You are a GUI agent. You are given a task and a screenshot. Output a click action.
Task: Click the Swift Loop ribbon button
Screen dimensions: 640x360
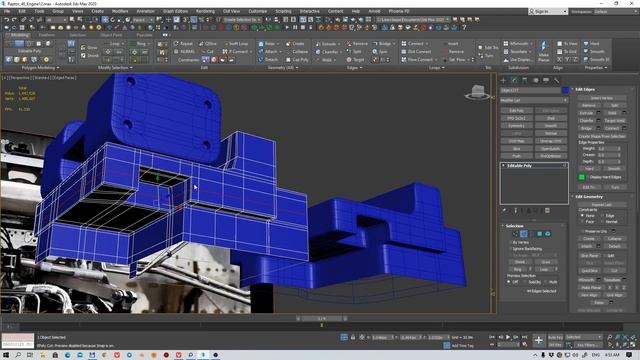pyautogui.click(x=236, y=44)
